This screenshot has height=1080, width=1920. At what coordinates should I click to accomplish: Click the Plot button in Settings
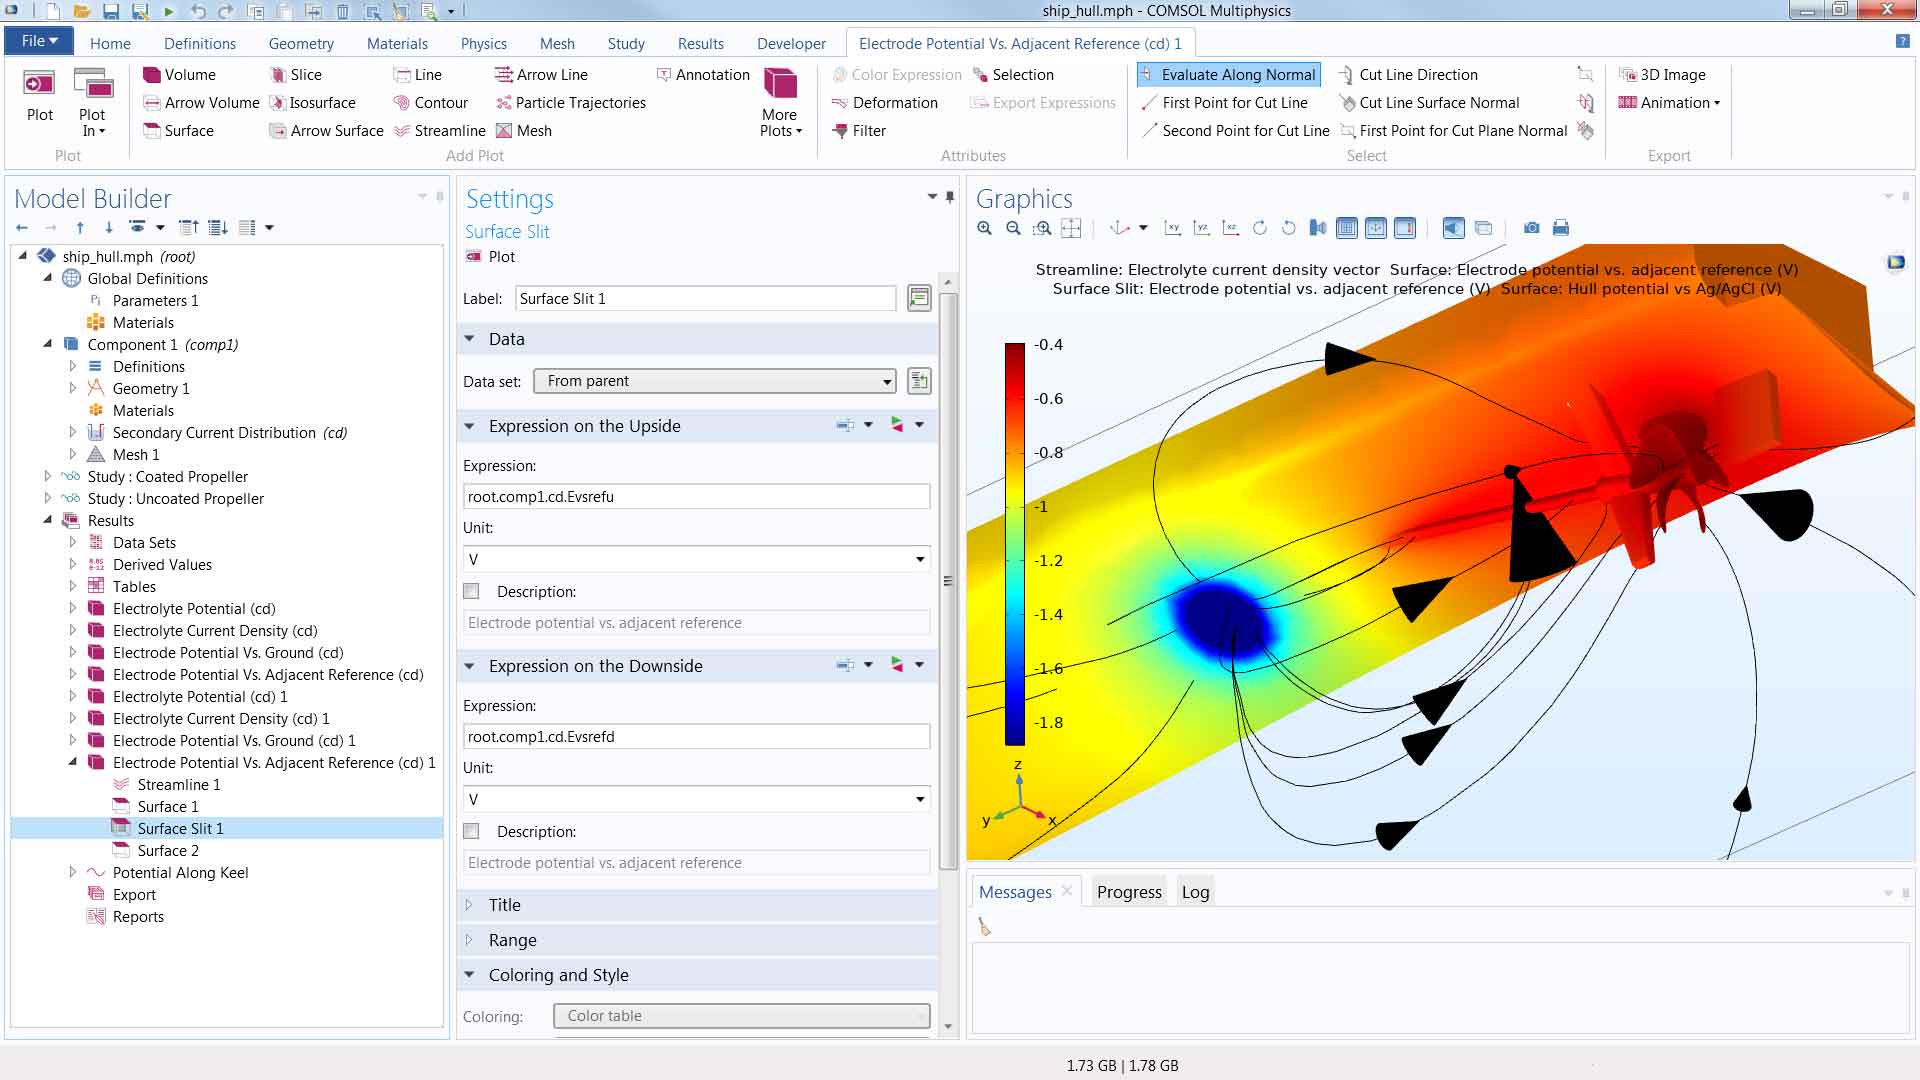tap(490, 257)
